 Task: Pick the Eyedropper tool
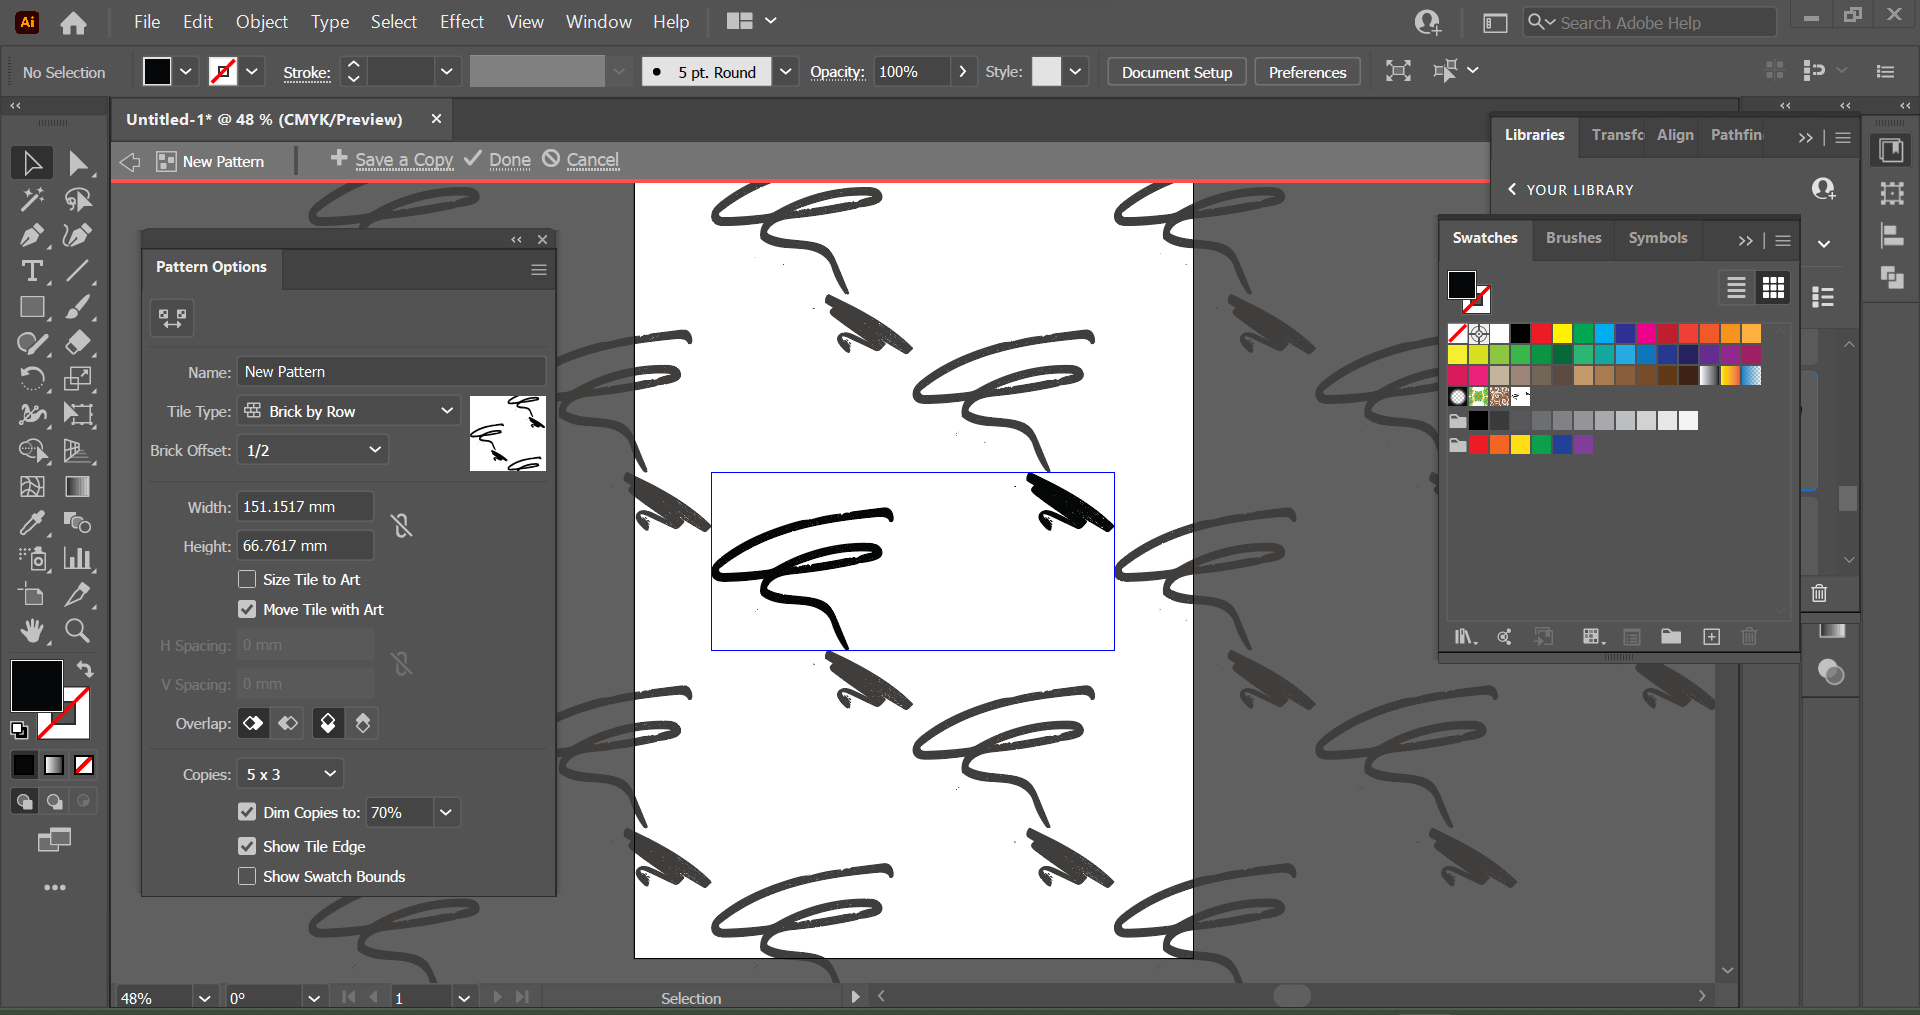[31, 522]
